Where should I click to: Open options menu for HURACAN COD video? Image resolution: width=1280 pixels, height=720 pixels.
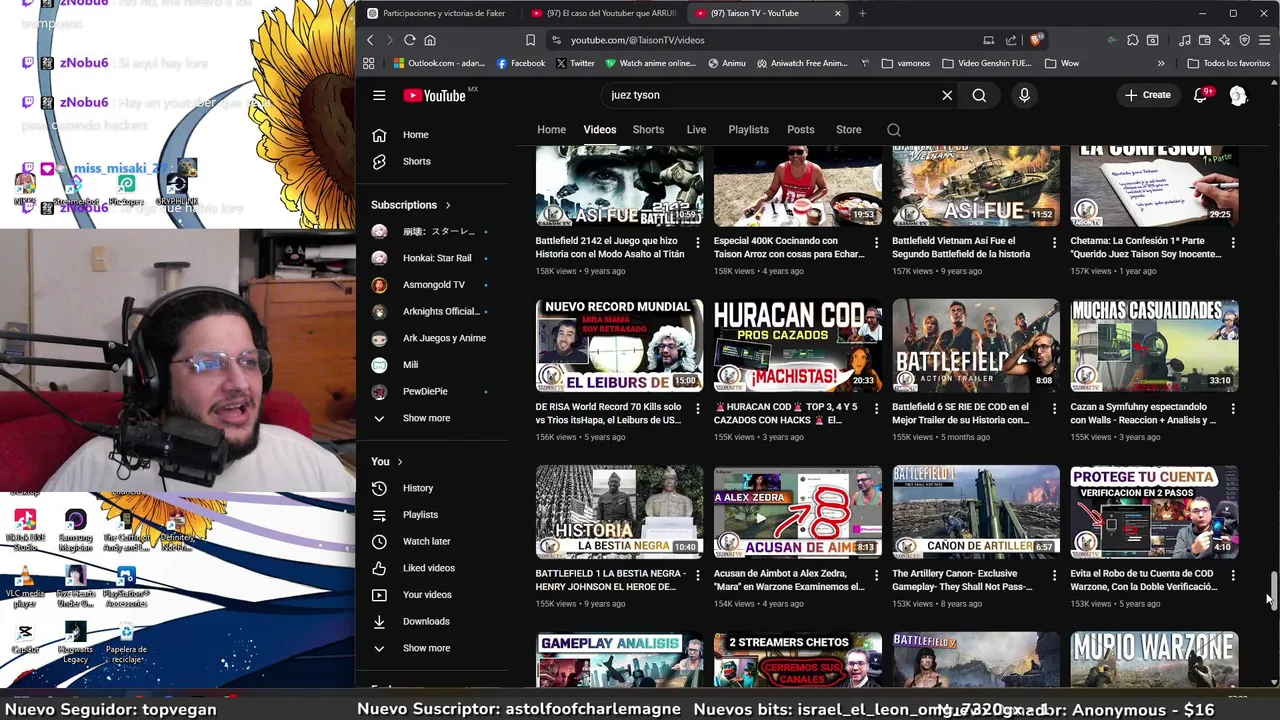pos(876,408)
